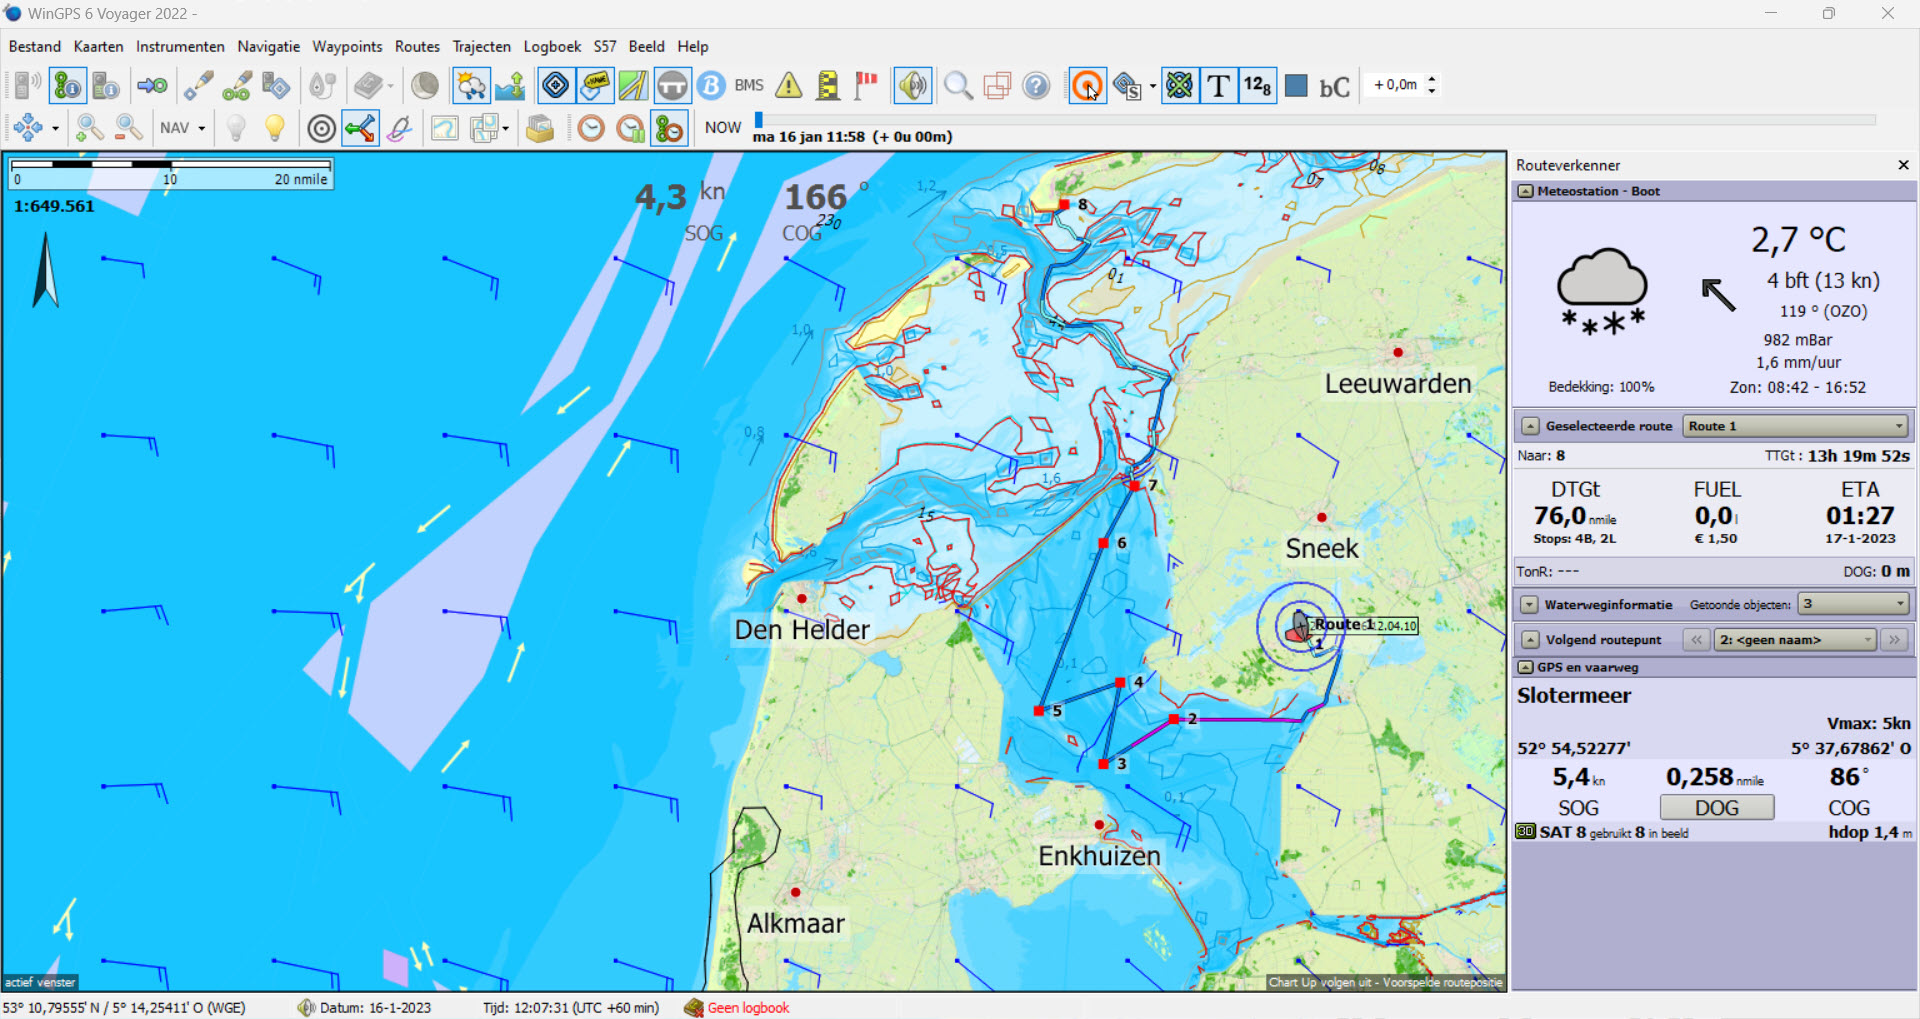Click the 'Geen logboek' link in the statusbar
1920x1019 pixels.
pyautogui.click(x=747, y=1008)
